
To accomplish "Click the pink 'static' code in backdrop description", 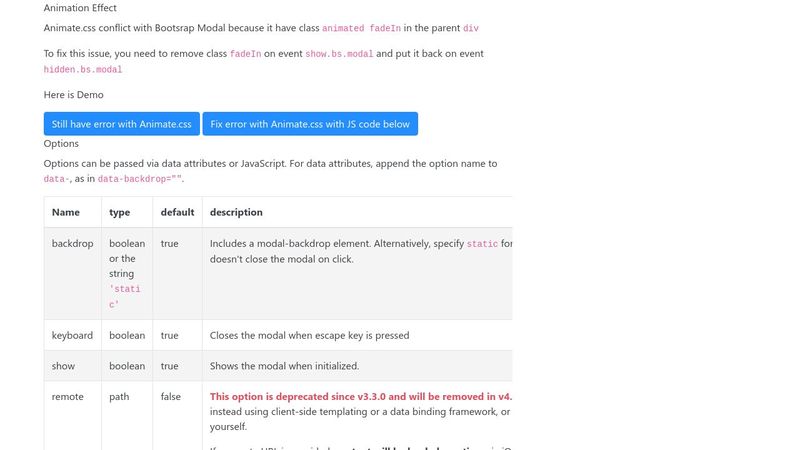I will 482,244.
